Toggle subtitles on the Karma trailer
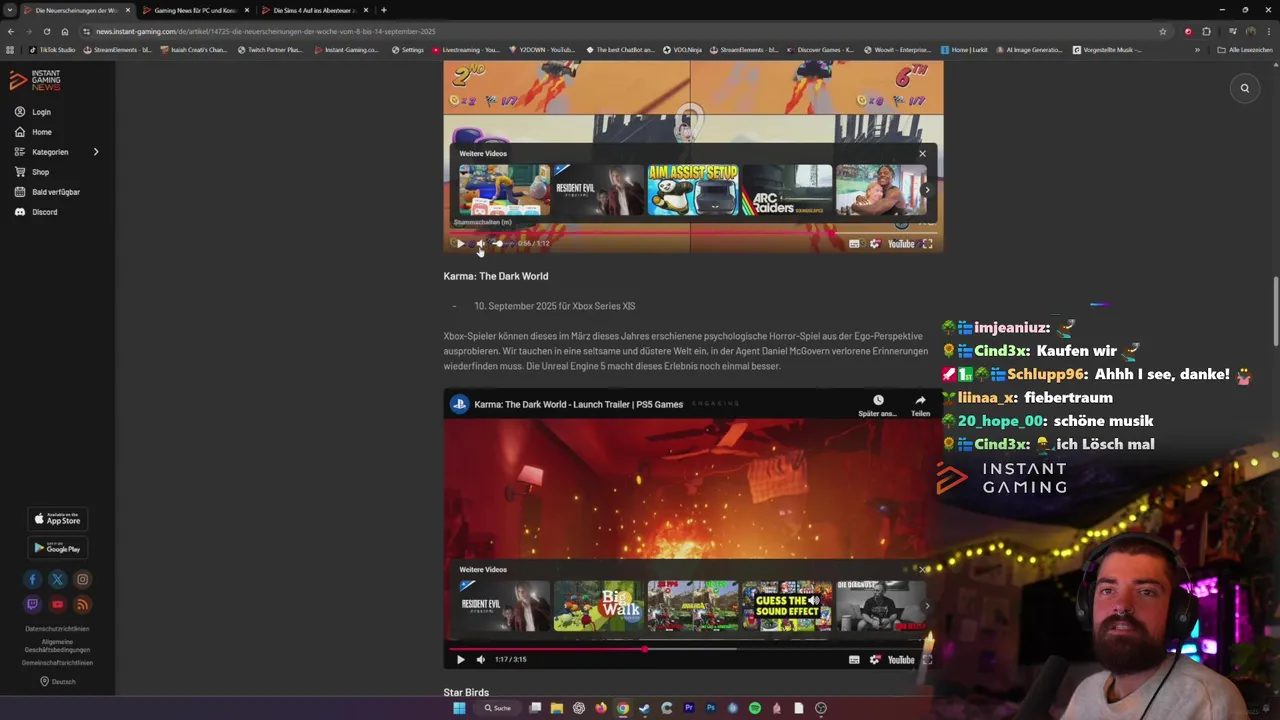Image resolution: width=1280 pixels, height=720 pixels. [854, 659]
